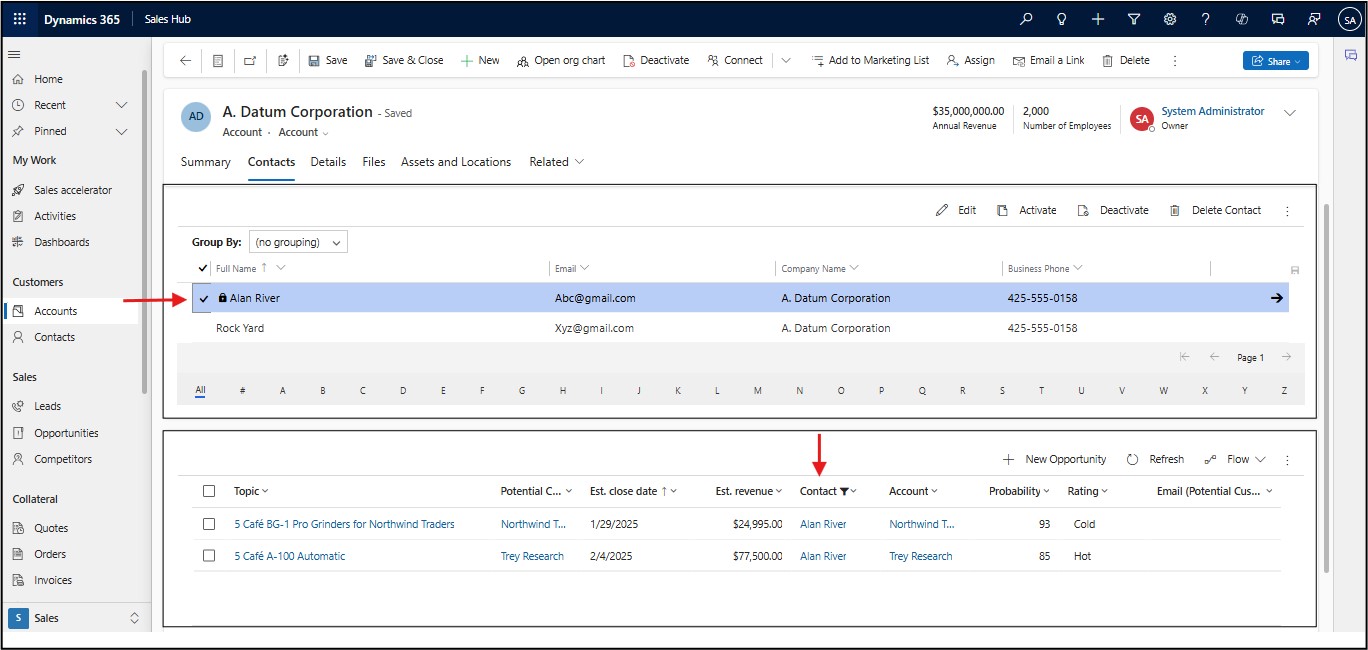
Task: Open the System Administrator owner link
Action: pyautogui.click(x=1213, y=111)
